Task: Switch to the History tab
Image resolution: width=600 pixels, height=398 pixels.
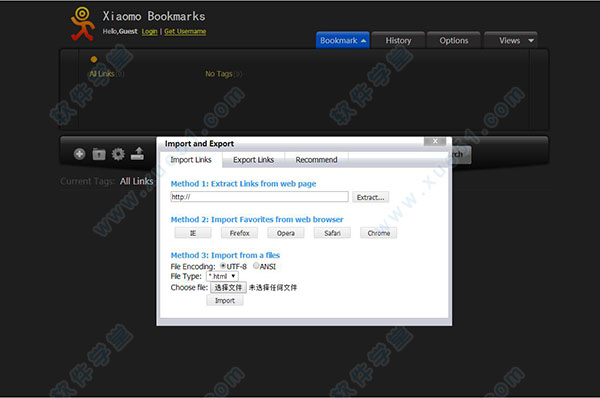Action: click(x=398, y=40)
